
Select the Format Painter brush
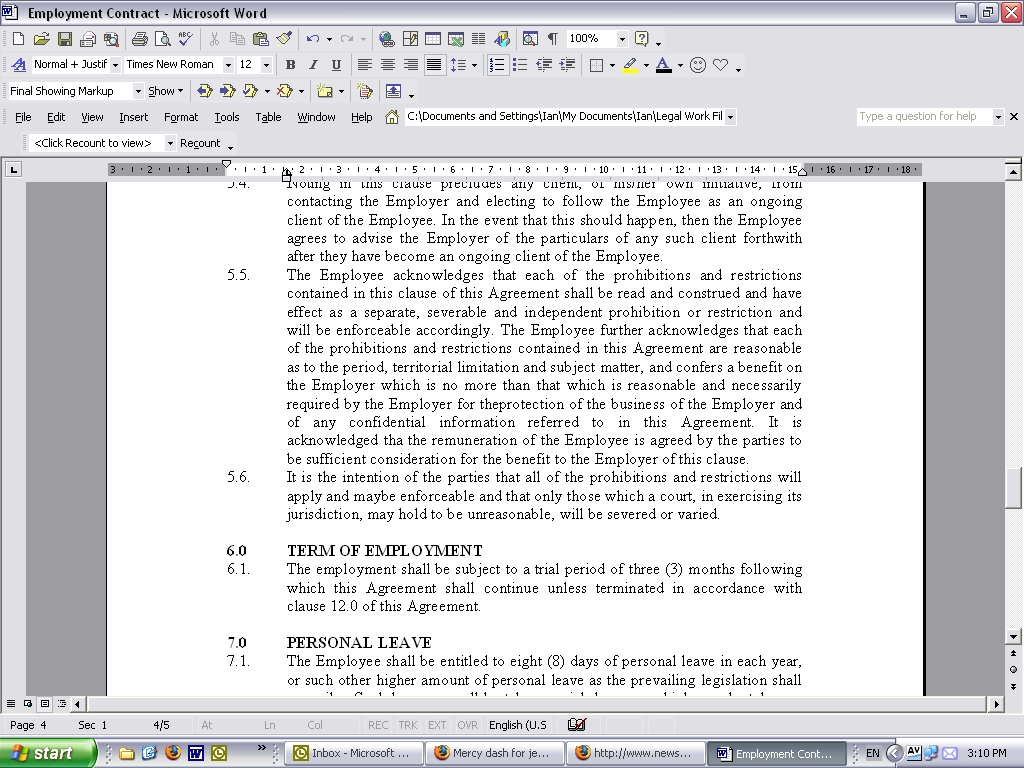[x=284, y=39]
